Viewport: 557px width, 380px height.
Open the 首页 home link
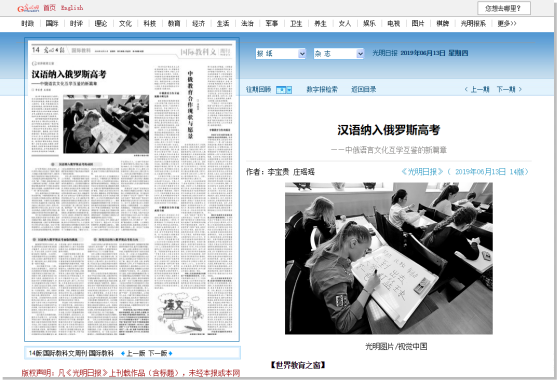tap(50, 8)
